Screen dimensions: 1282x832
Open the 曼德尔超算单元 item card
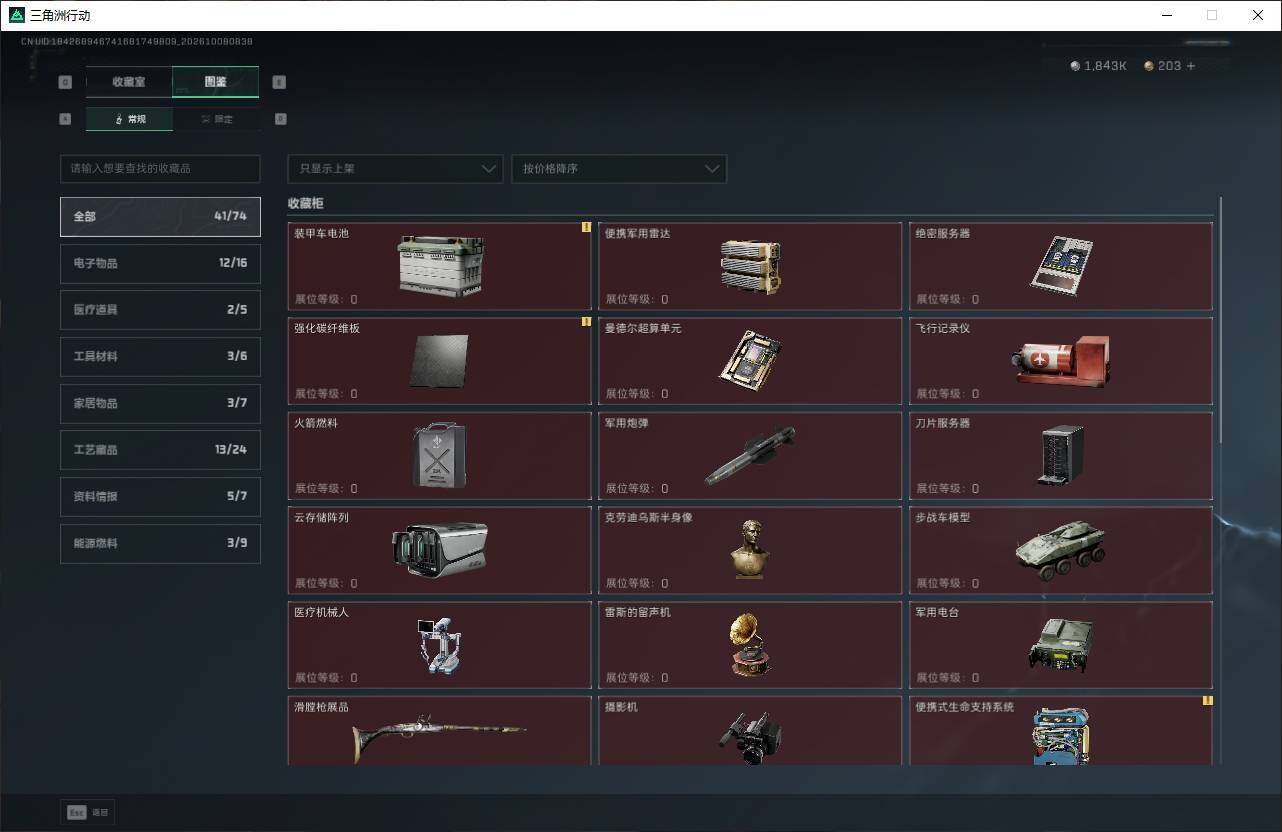tap(750, 360)
